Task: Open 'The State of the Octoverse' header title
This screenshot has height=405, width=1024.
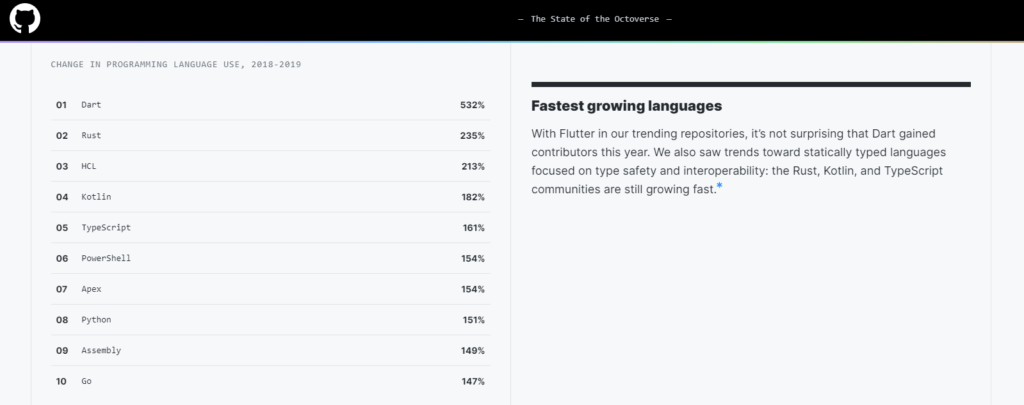Action: (594, 19)
